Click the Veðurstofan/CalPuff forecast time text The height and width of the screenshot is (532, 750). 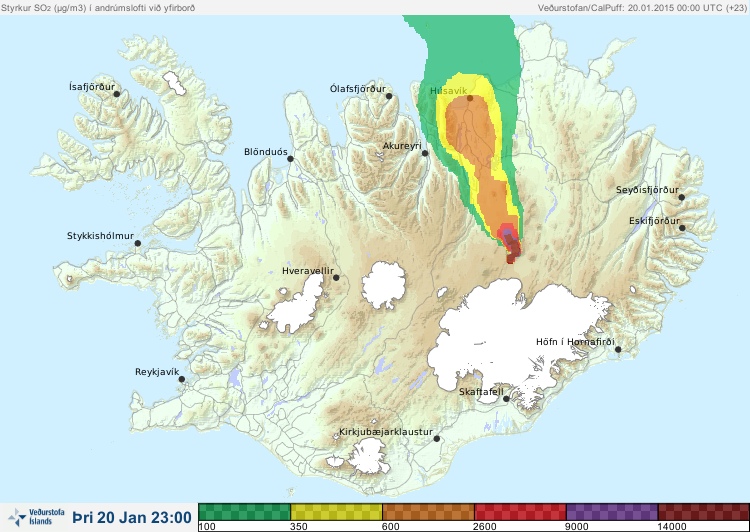642,8
